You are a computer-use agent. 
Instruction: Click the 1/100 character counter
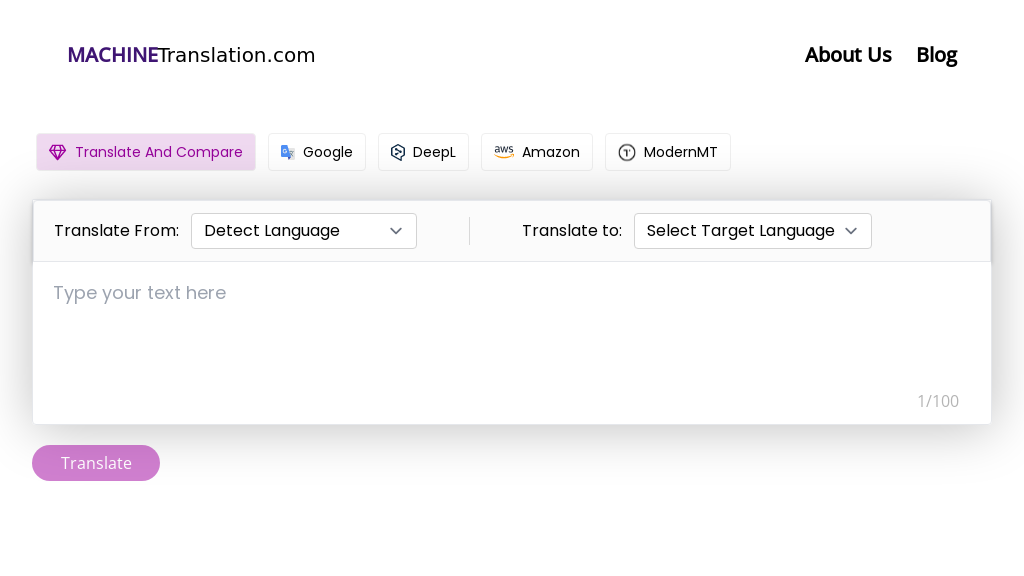[x=938, y=401]
